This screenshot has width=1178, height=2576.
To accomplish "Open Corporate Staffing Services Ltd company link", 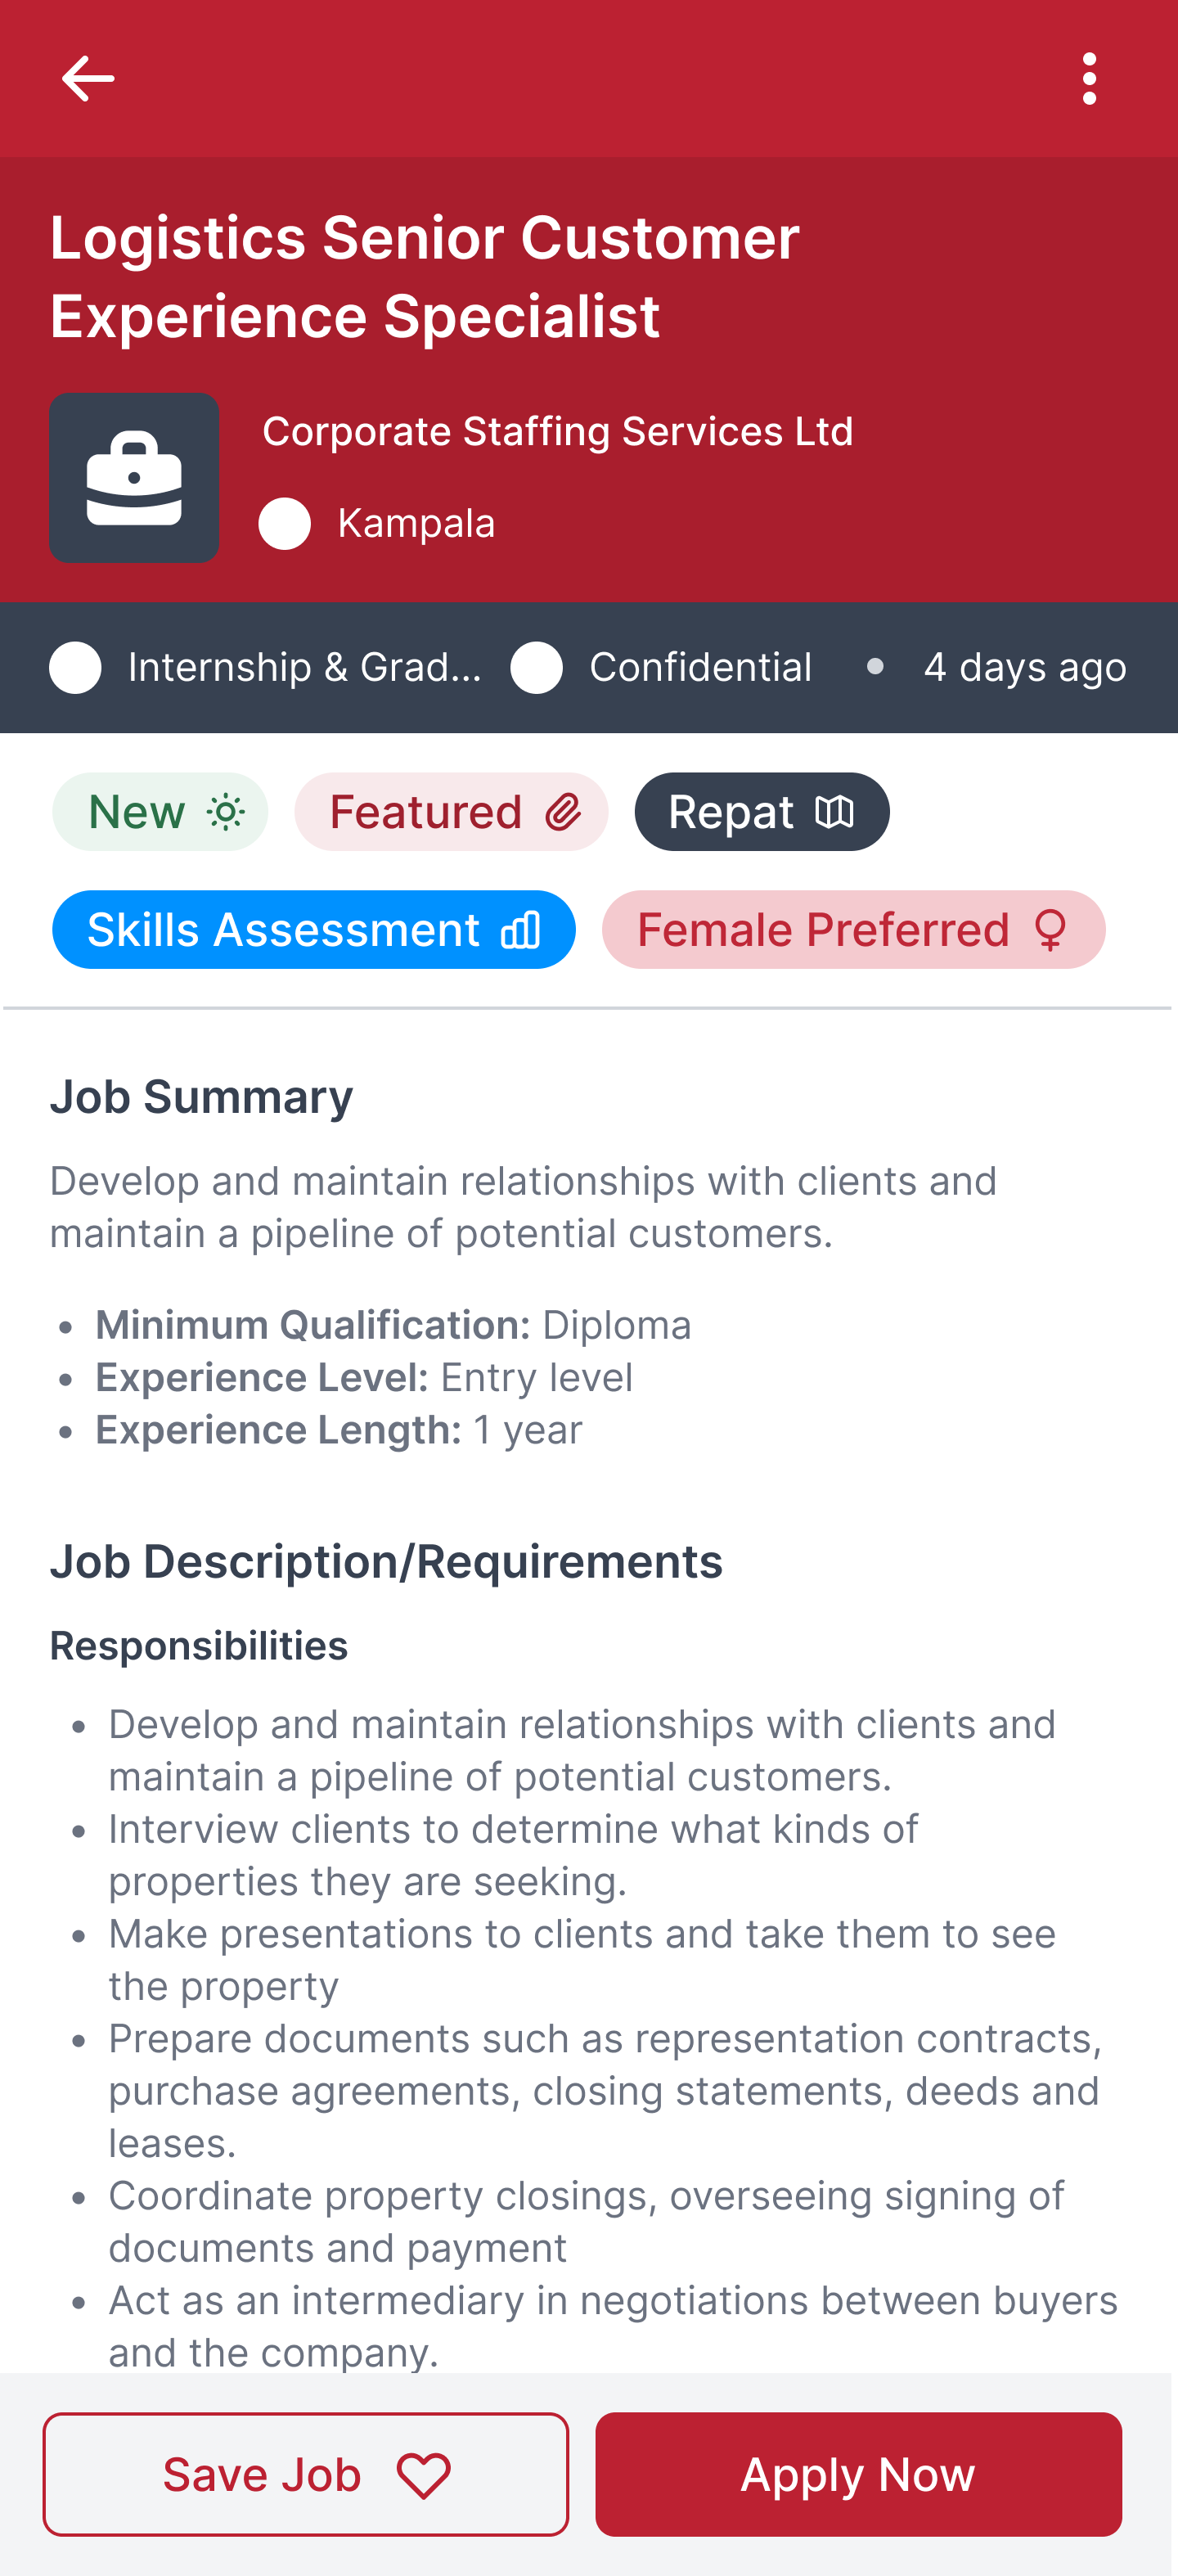I will [558, 432].
